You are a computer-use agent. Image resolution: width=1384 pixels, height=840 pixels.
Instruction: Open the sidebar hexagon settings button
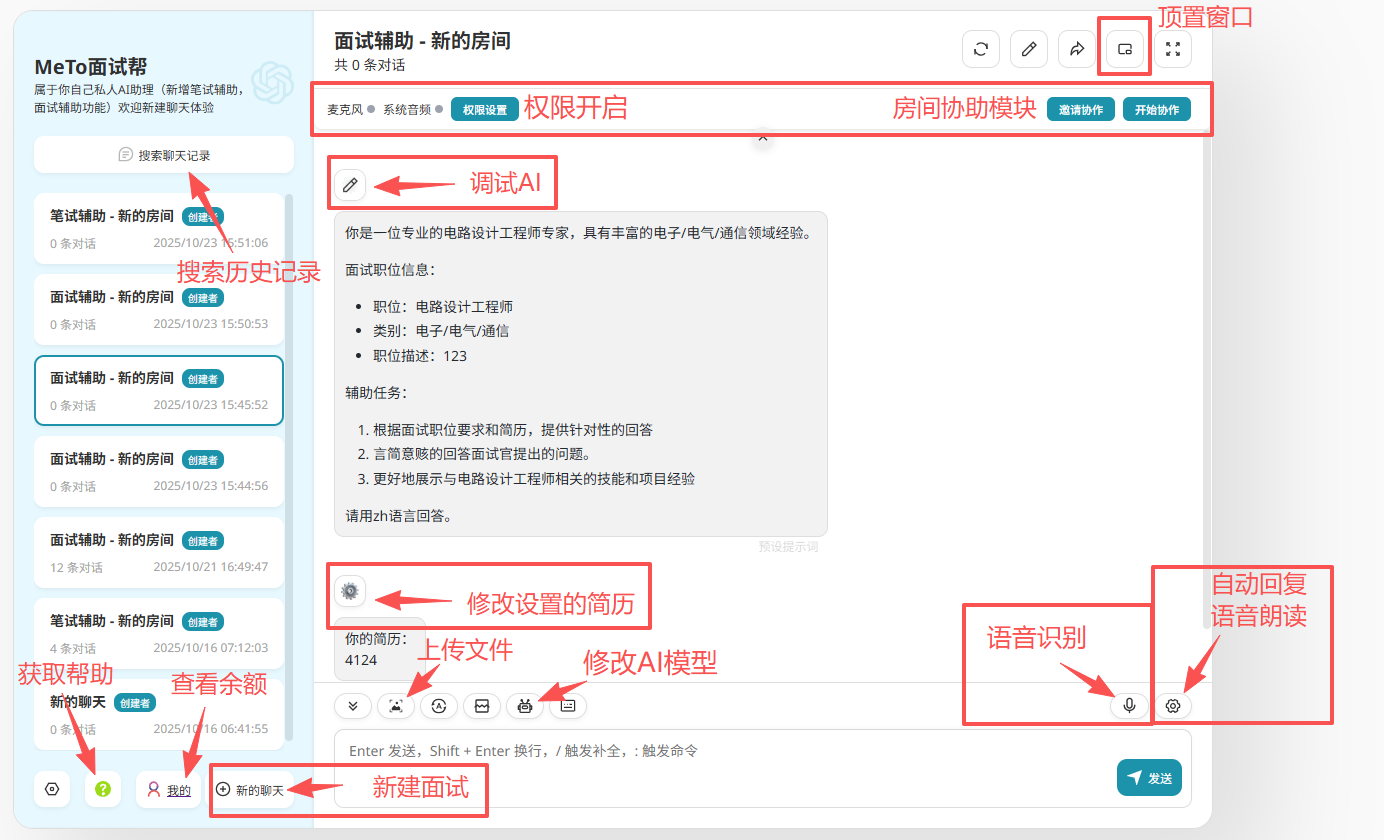pos(52,789)
